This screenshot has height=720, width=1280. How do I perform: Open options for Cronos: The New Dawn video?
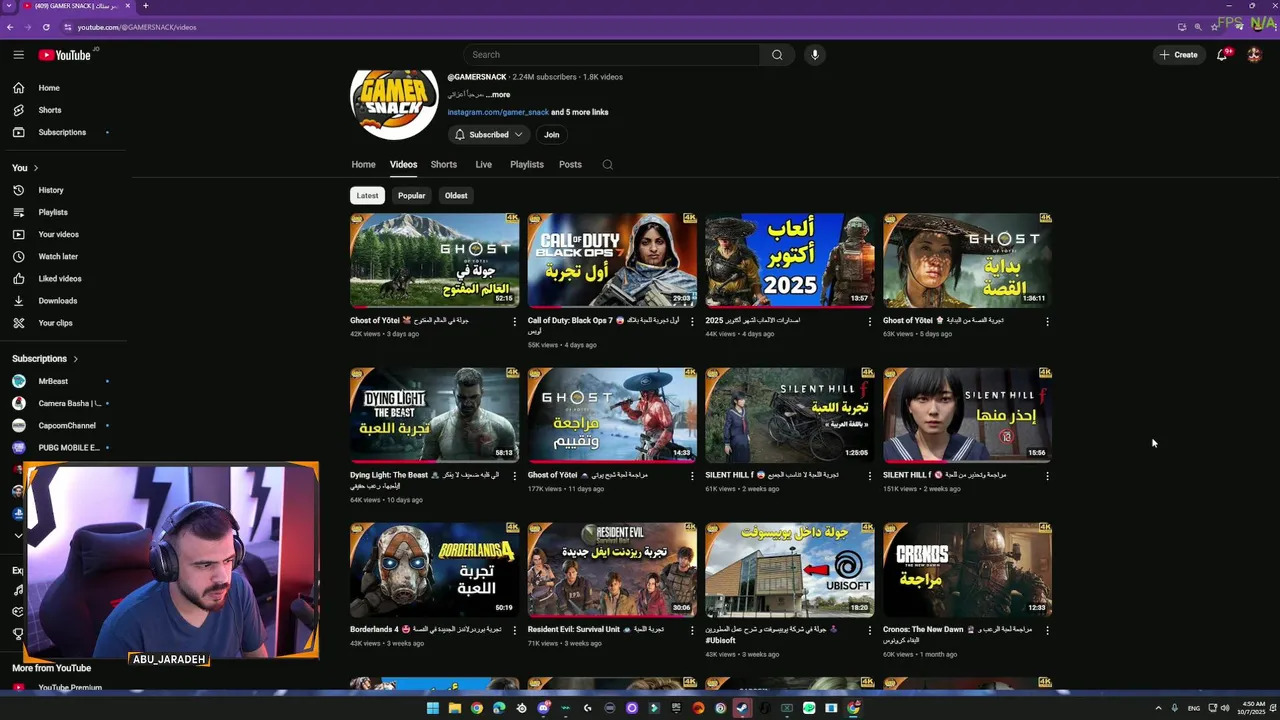[x=1047, y=630]
